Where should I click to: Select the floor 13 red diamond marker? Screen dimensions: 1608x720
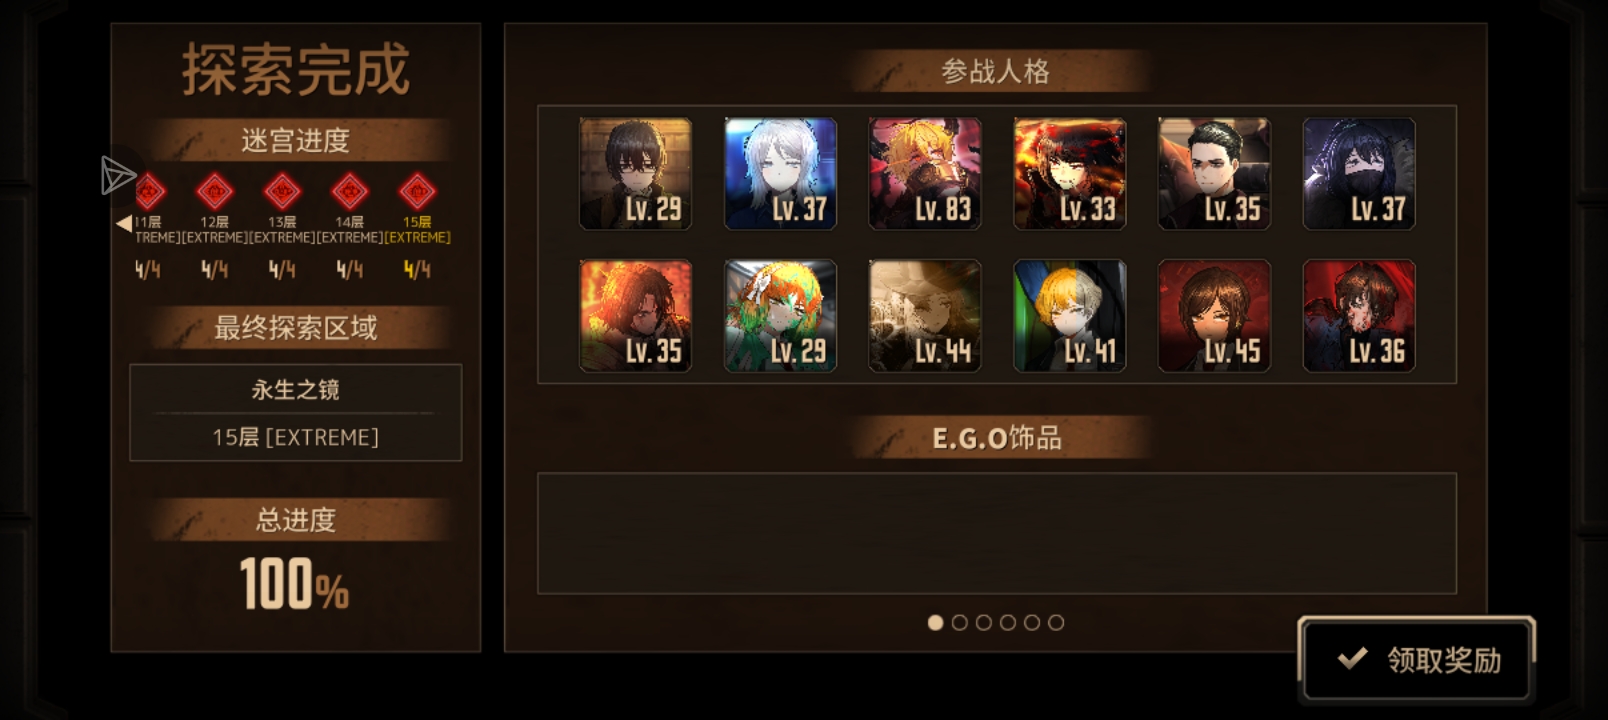pos(282,190)
